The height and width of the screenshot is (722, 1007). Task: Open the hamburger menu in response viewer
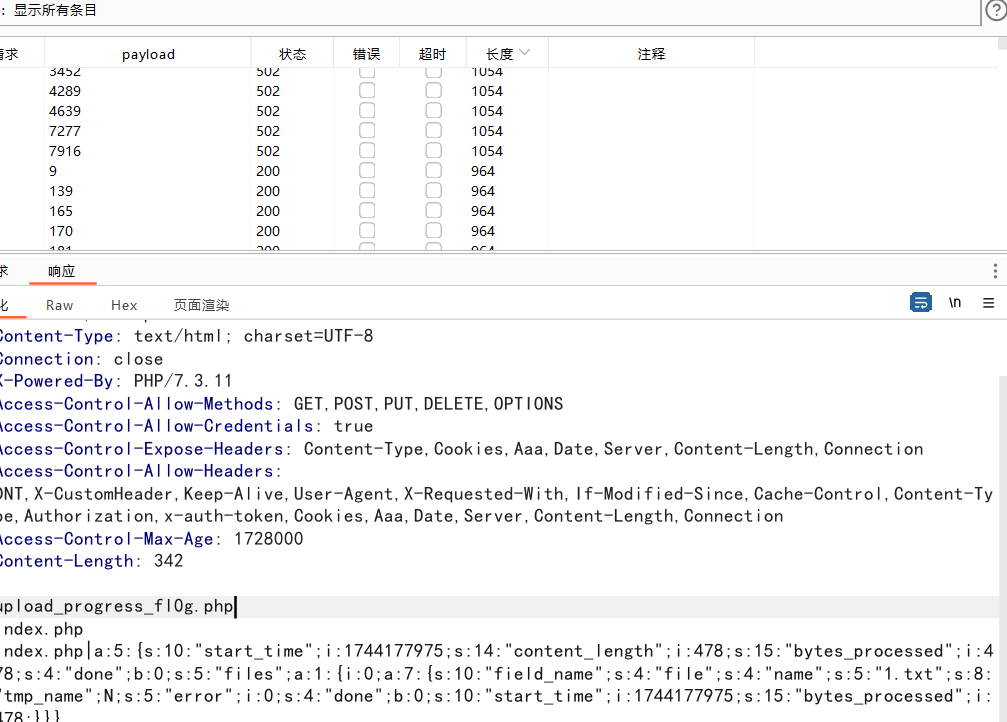coord(988,303)
